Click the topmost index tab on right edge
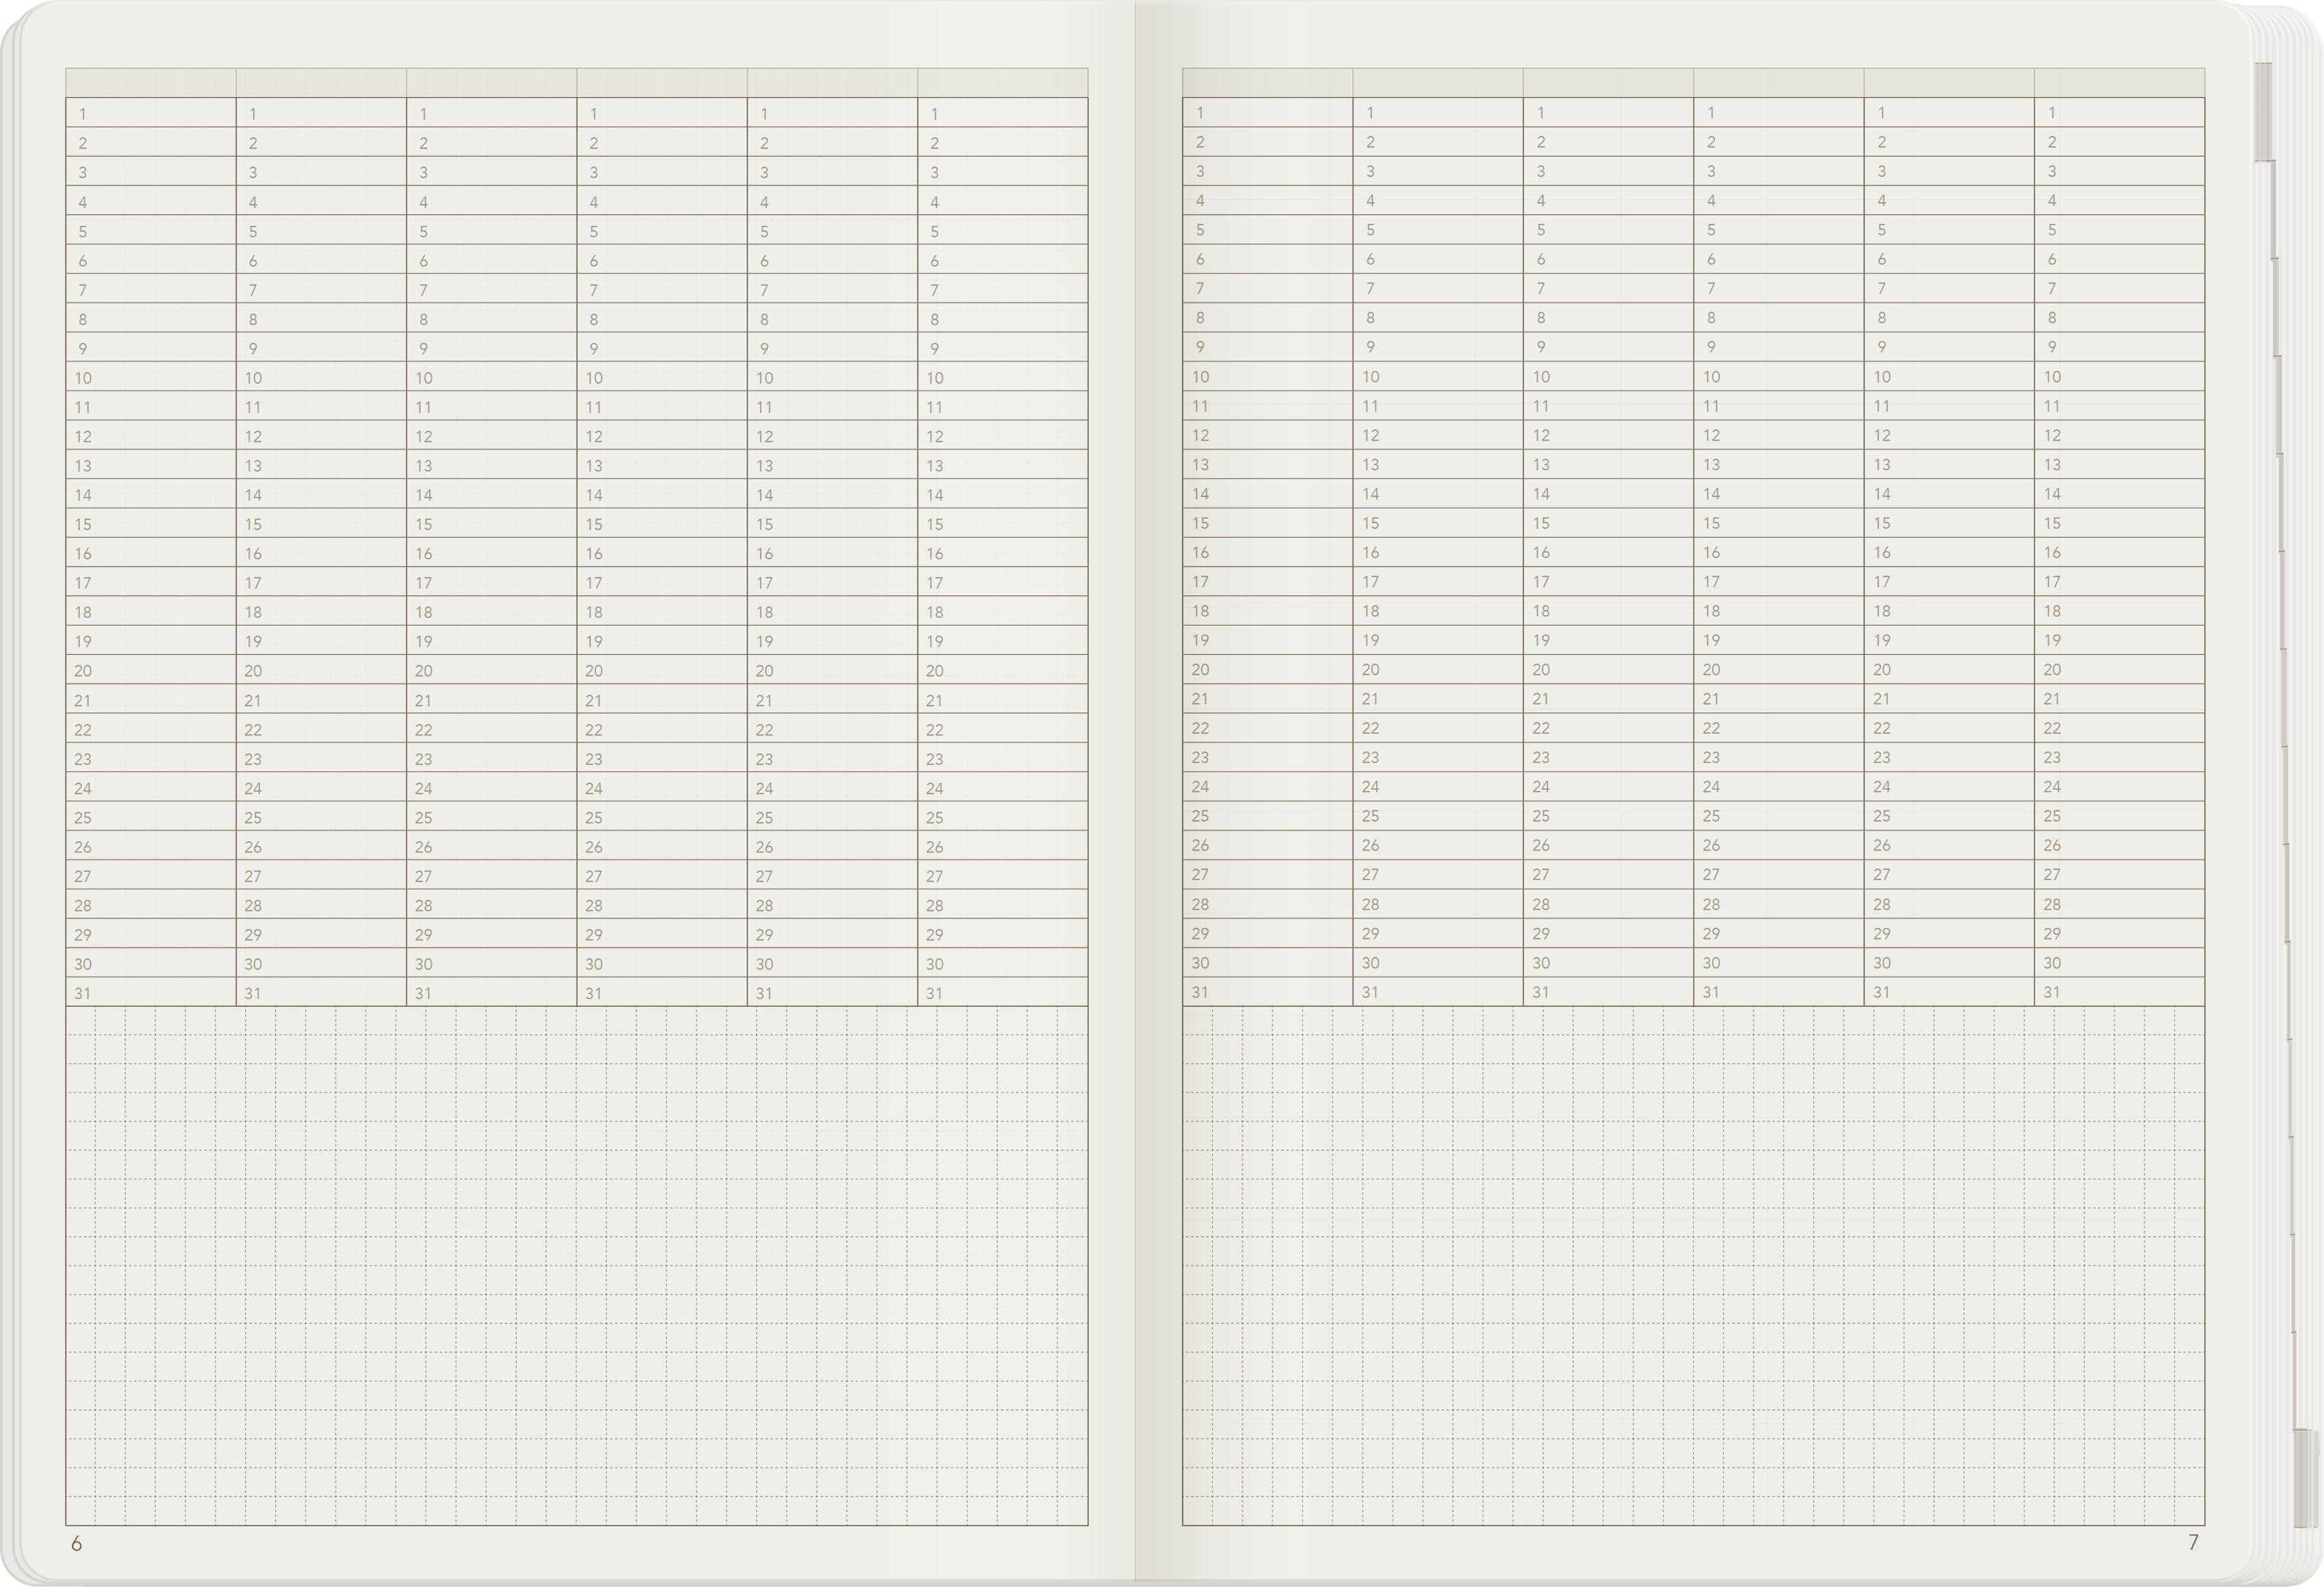 point(2263,111)
